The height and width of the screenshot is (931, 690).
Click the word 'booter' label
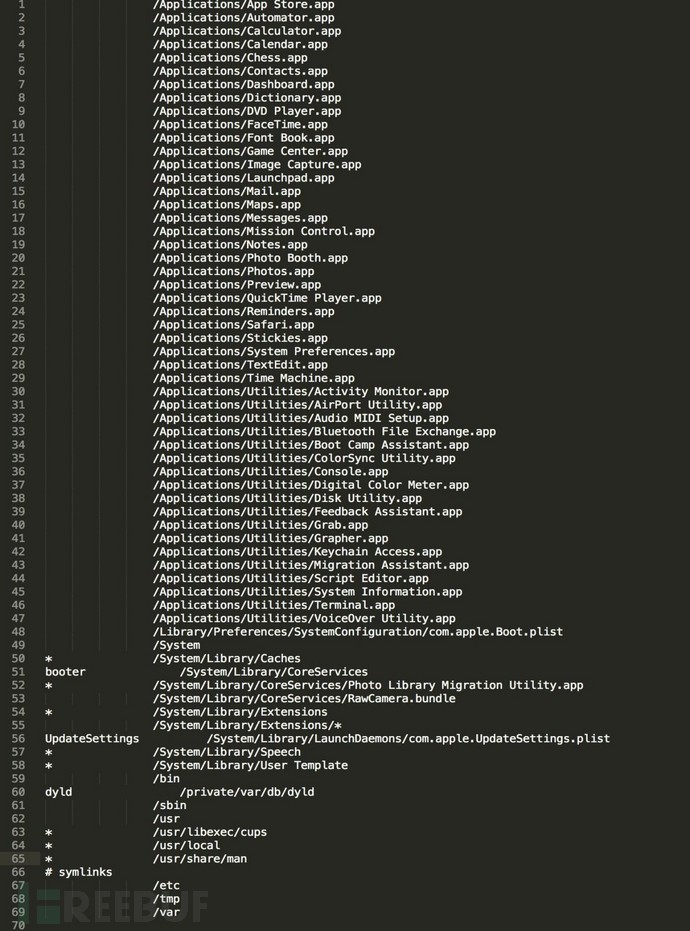coord(65,672)
